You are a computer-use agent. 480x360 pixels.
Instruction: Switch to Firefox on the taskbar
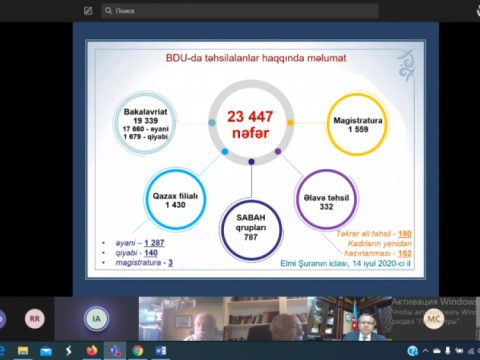point(92,351)
